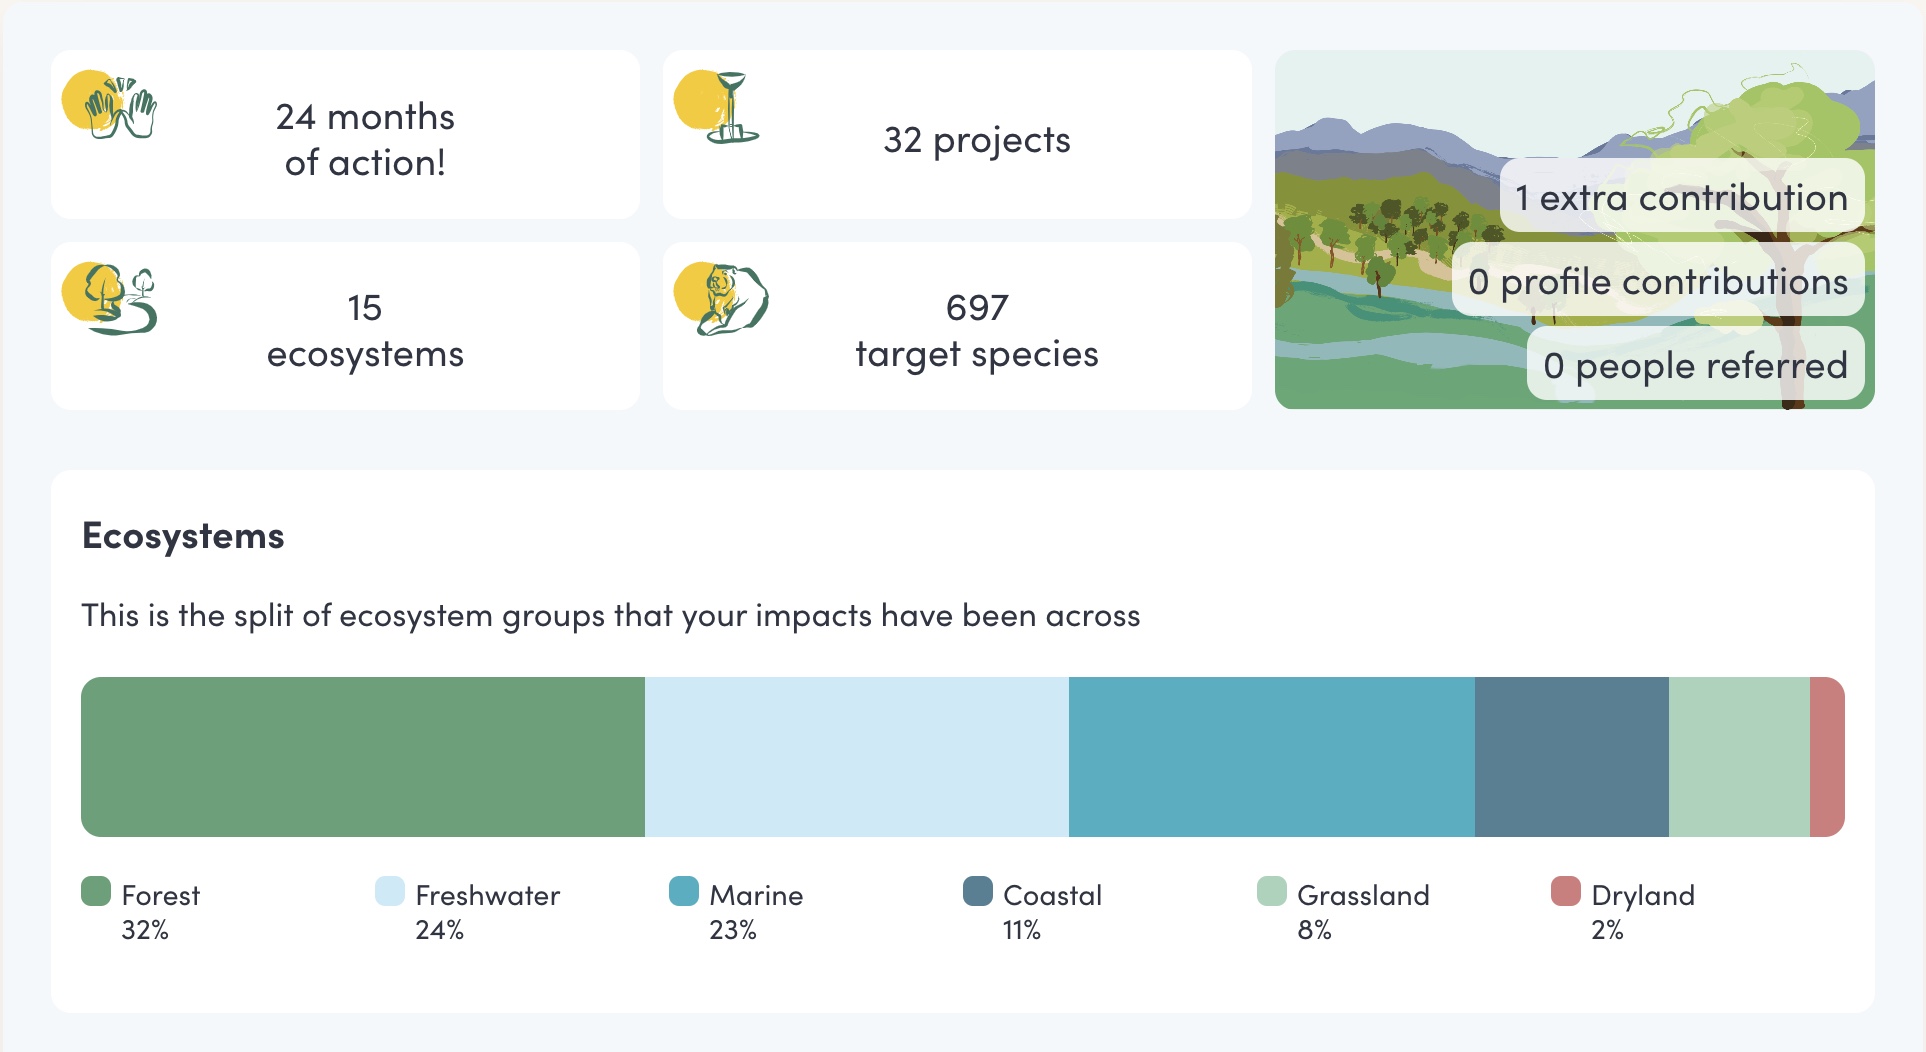Click the raised hands months-of-action icon
The width and height of the screenshot is (1926, 1052).
point(111,106)
